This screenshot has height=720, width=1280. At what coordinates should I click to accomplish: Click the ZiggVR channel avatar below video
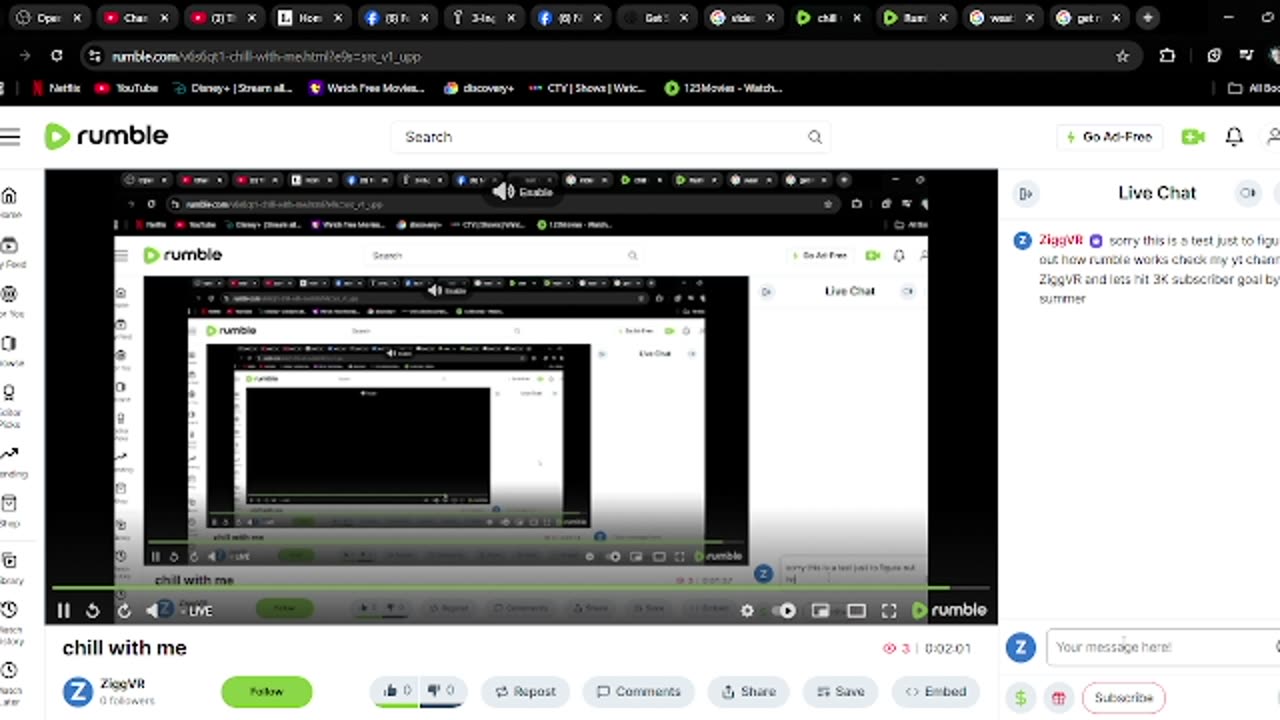(x=78, y=692)
